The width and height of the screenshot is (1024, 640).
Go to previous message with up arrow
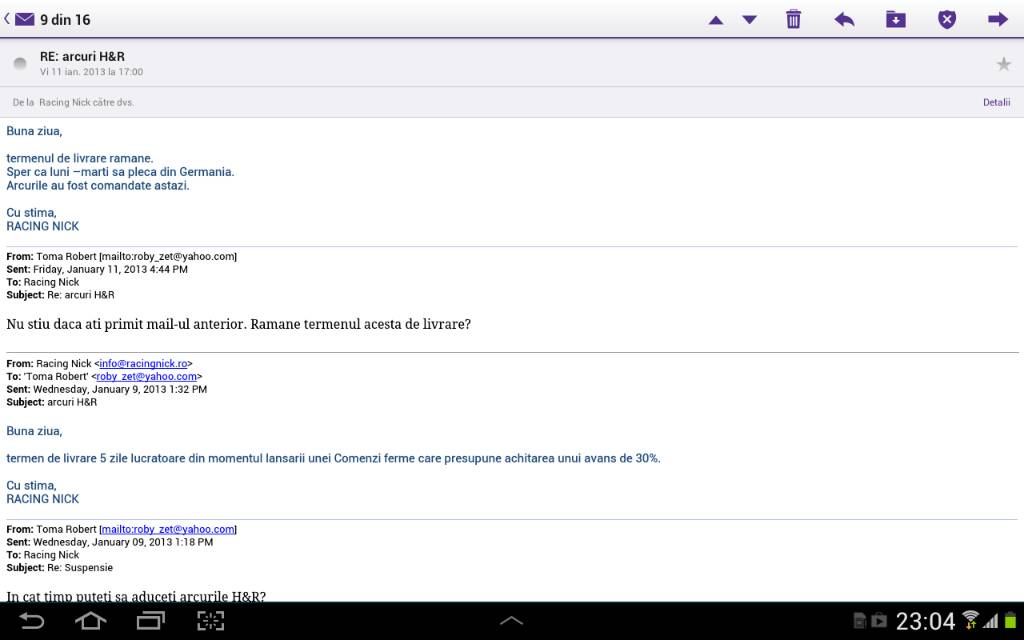[x=716, y=20]
